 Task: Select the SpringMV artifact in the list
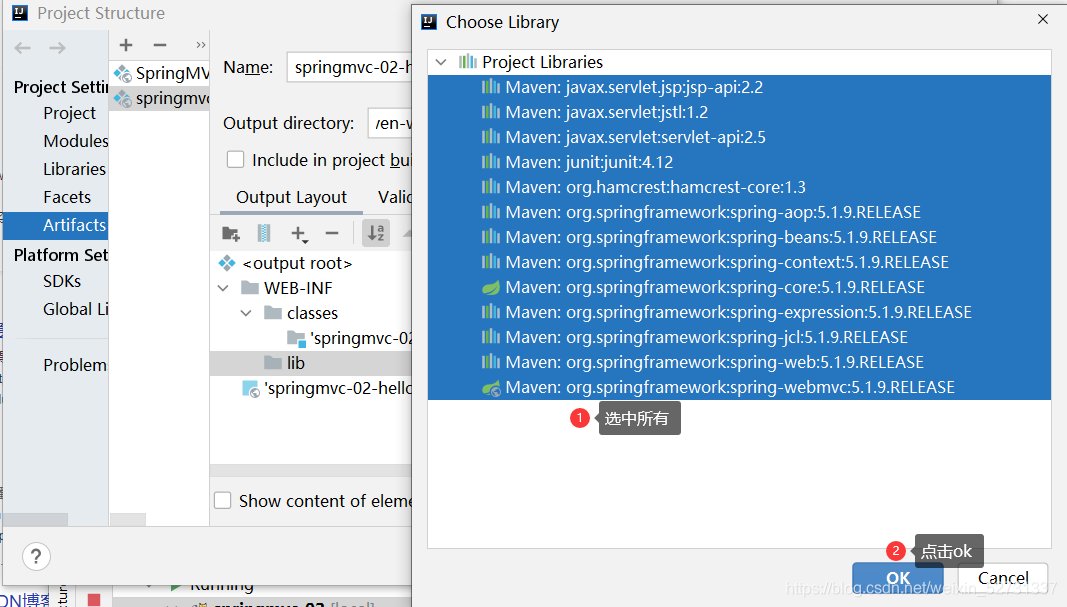(x=161, y=73)
